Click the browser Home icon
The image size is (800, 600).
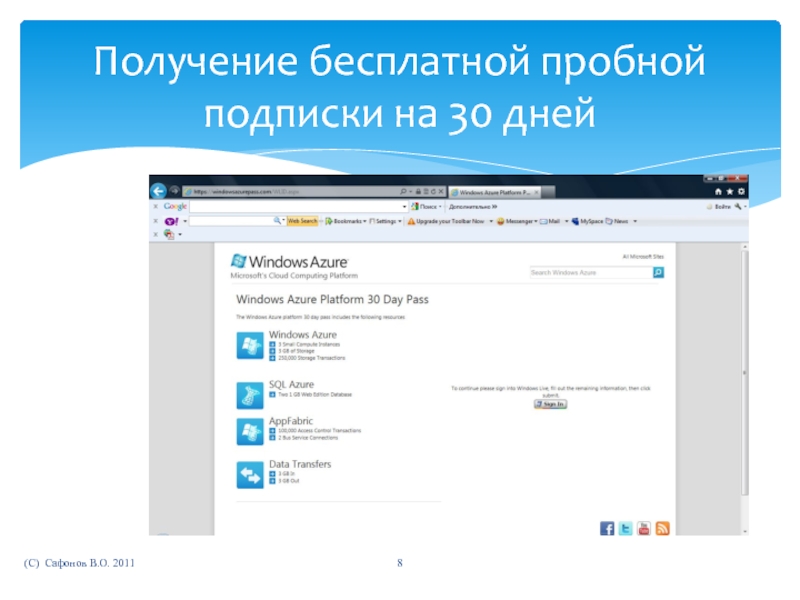coord(716,190)
